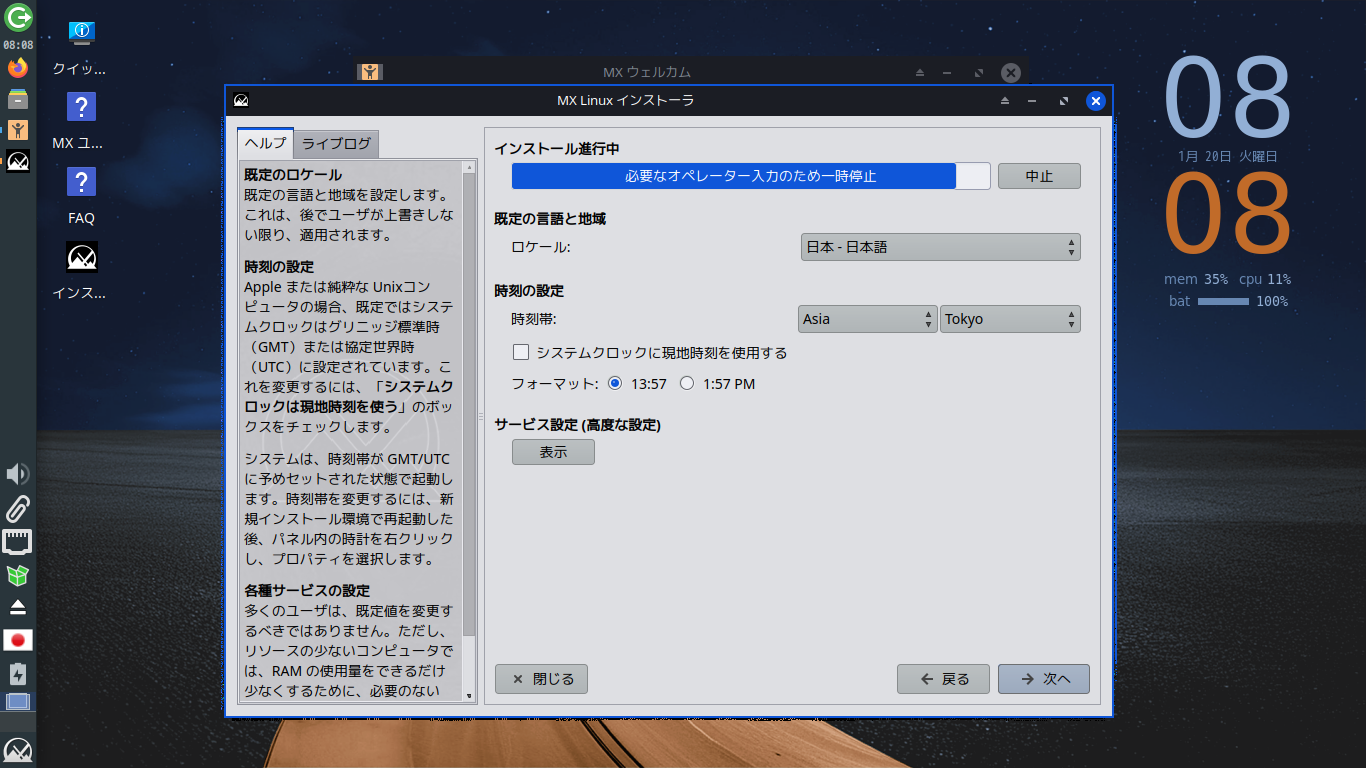Select the 13:57 24-hour format
The image size is (1366, 768).
[615, 383]
